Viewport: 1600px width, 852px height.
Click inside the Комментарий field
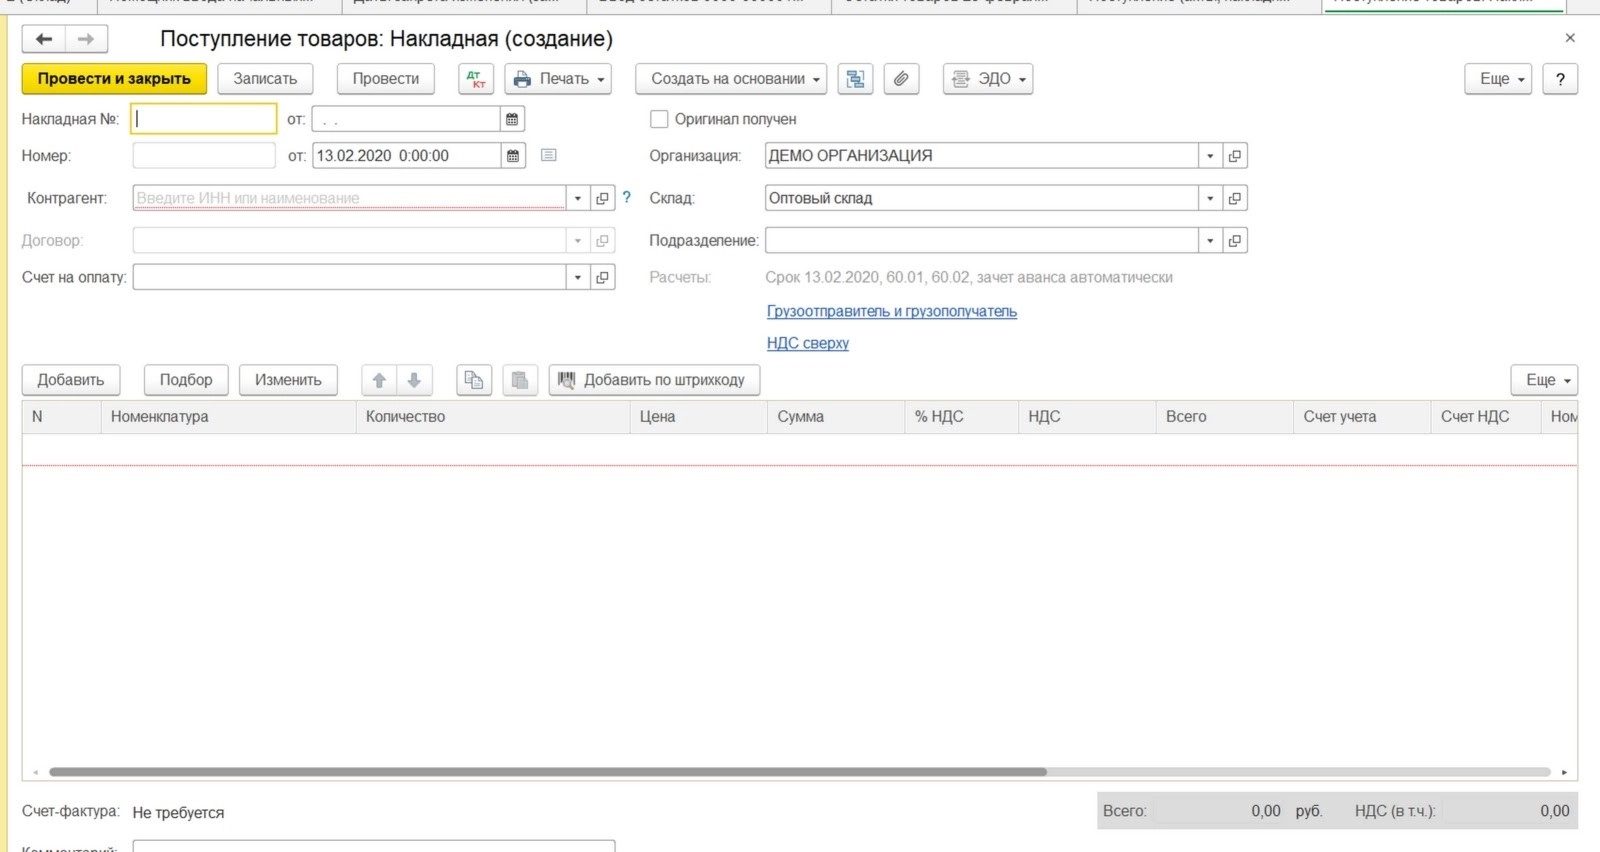click(374, 847)
